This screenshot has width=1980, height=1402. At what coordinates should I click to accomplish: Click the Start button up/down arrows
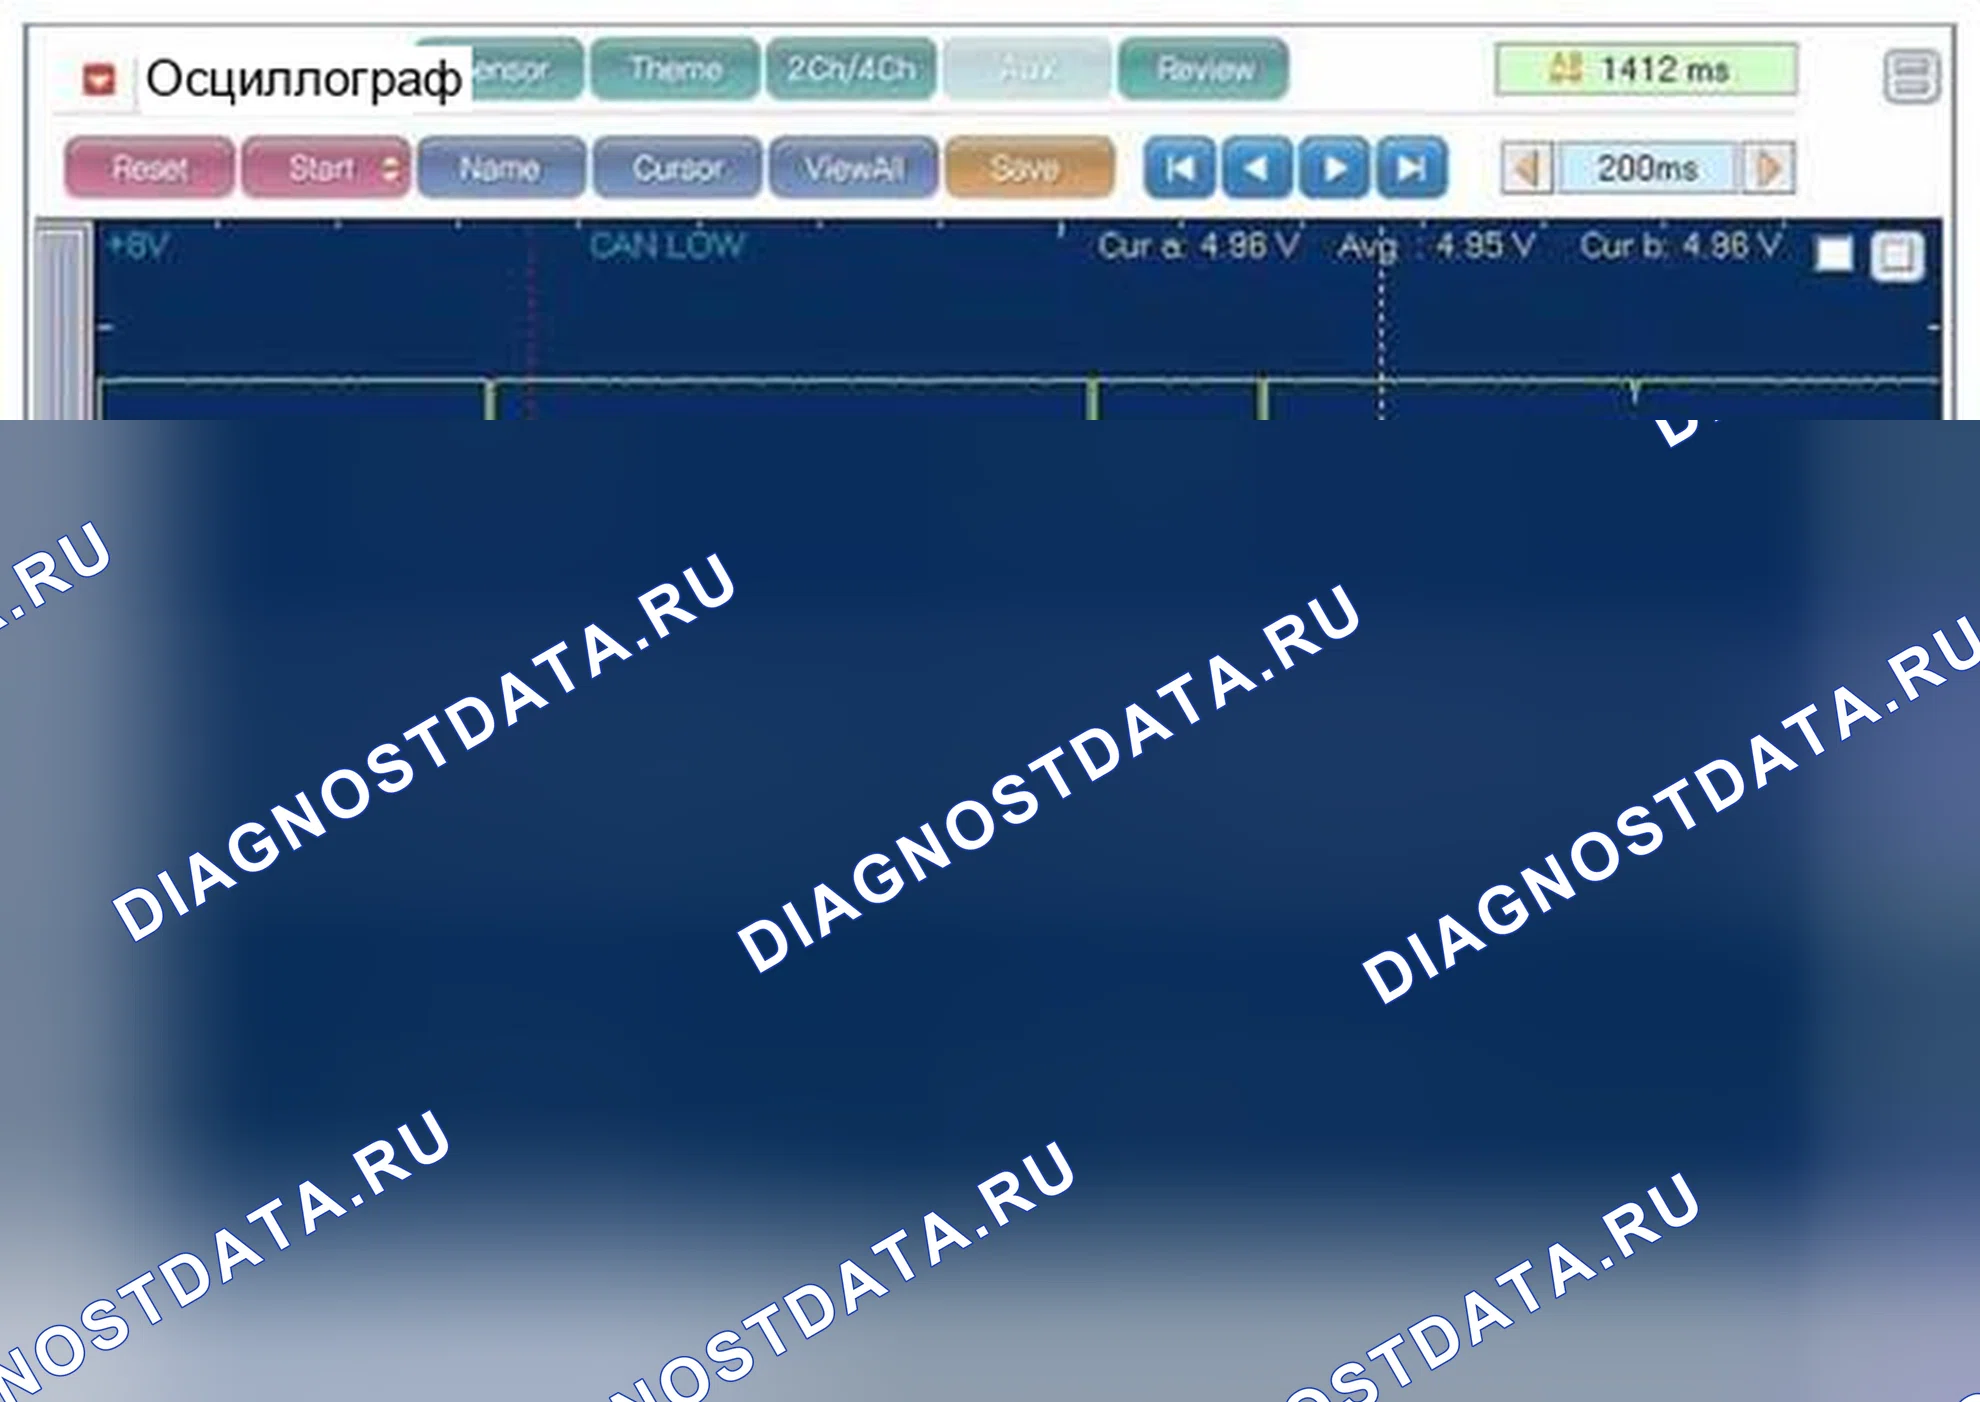(391, 168)
